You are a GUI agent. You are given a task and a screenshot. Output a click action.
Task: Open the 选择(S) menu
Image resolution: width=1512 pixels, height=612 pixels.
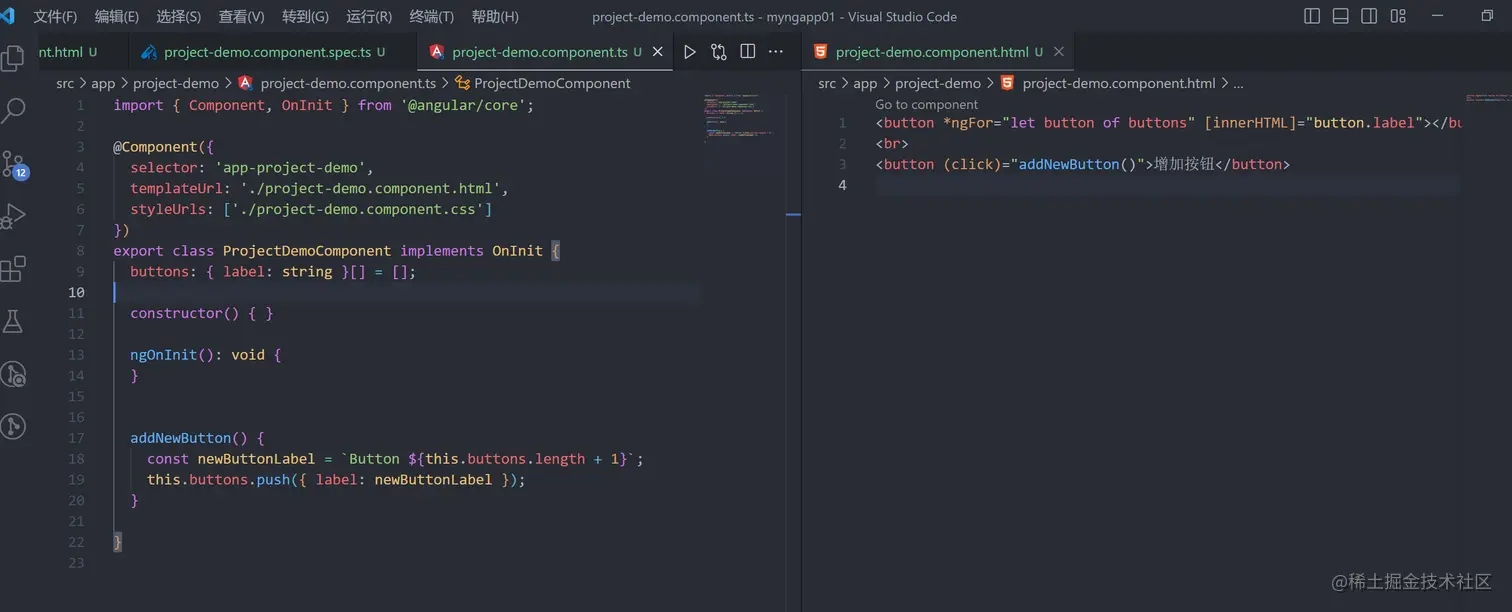(179, 16)
